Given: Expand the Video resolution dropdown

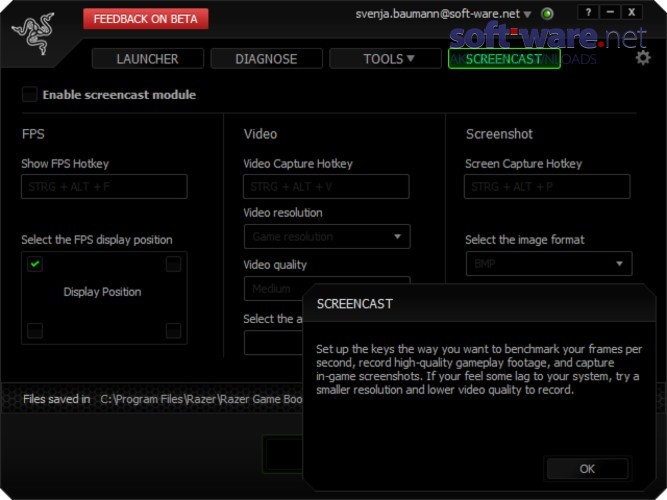Looking at the screenshot, I should tap(327, 237).
